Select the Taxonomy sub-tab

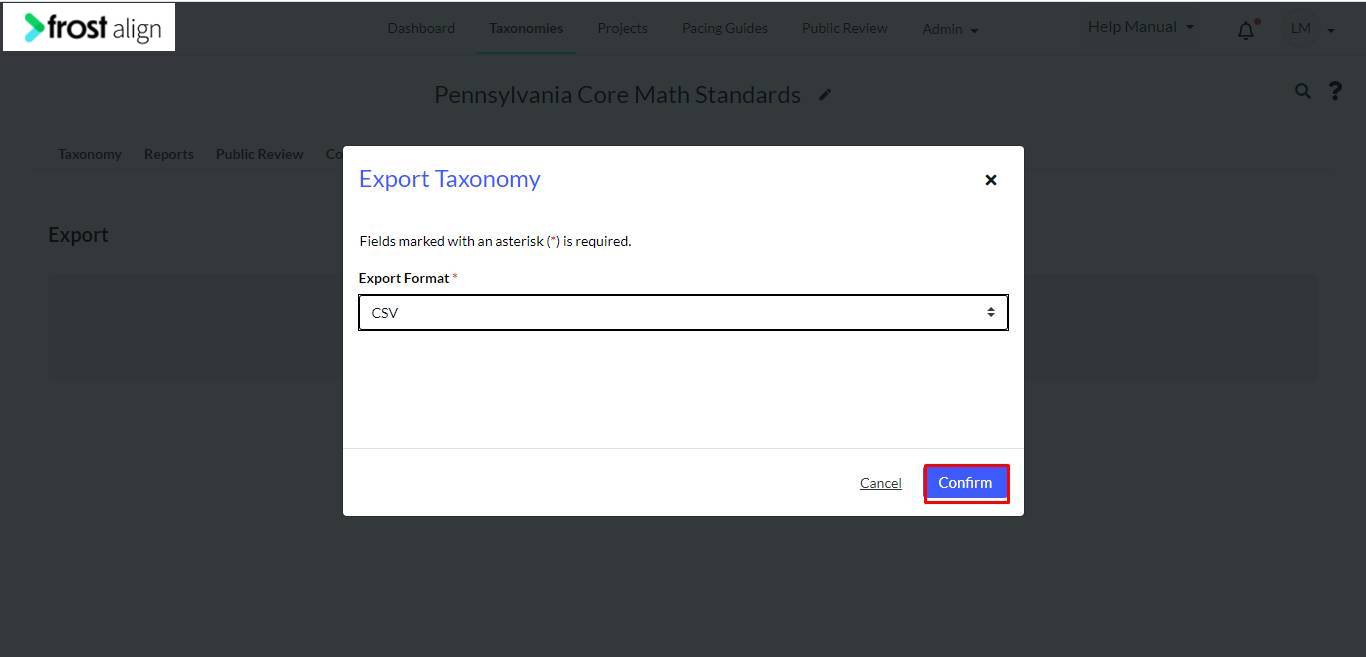pyautogui.click(x=90, y=154)
